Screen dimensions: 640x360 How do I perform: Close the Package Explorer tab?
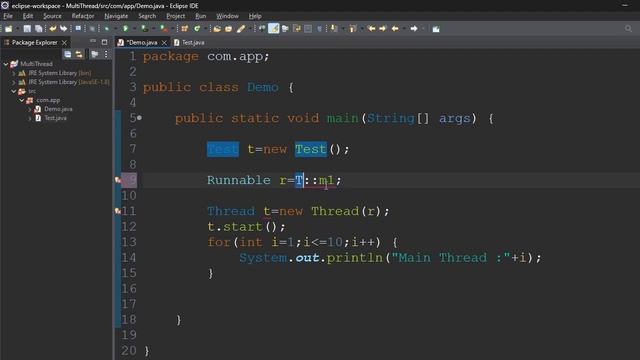point(64,42)
